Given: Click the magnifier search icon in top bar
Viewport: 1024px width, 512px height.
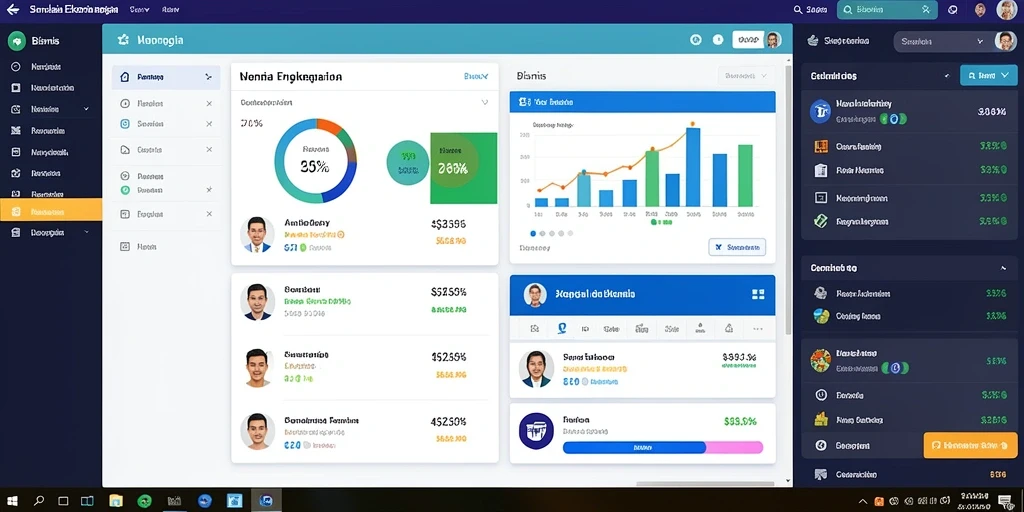Looking at the screenshot, I should (x=797, y=10).
